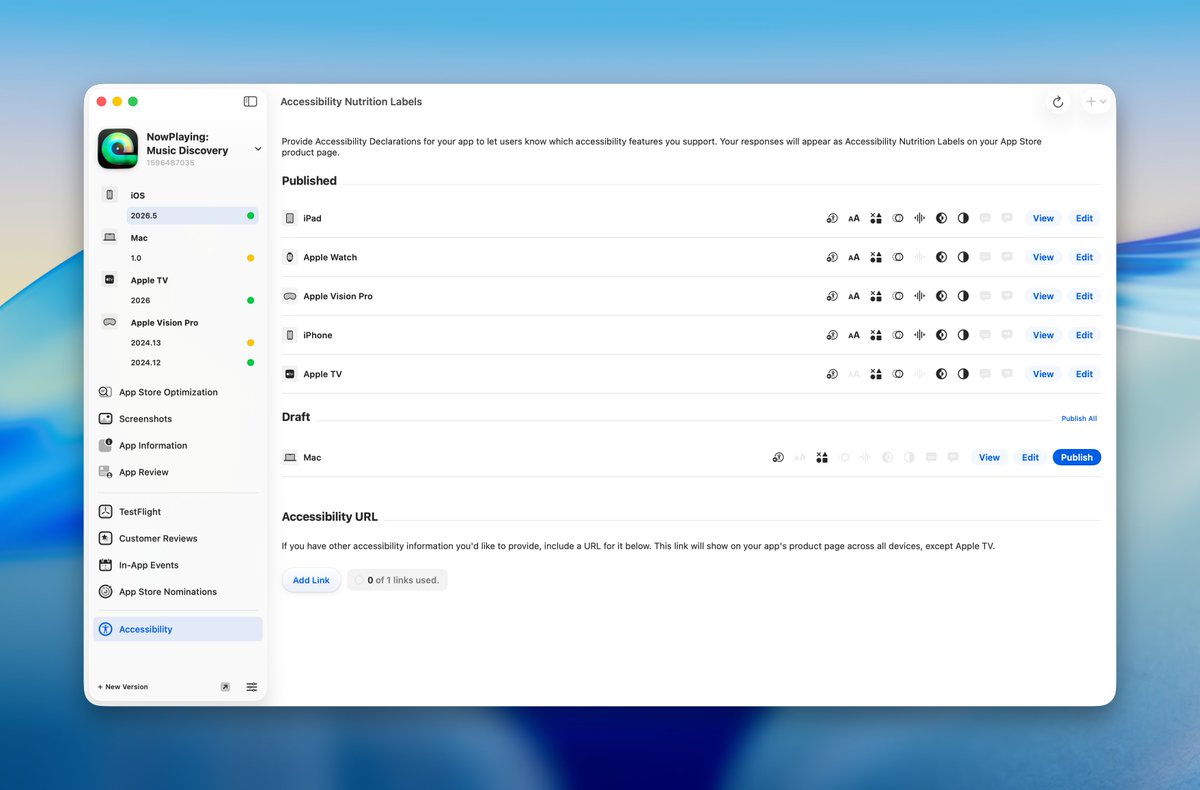
Task: View the Mac draft labels
Action: point(989,457)
